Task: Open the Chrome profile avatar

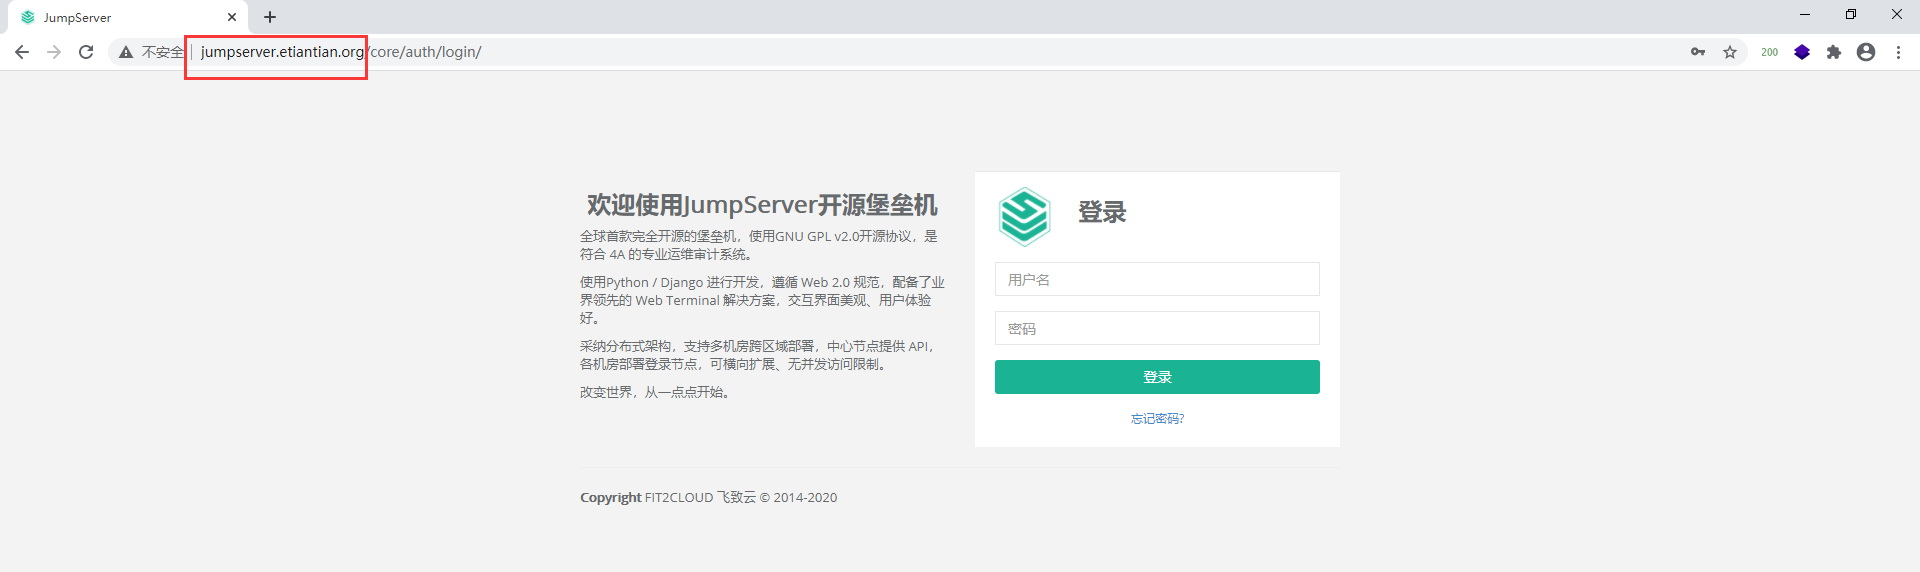Action: (x=1866, y=52)
